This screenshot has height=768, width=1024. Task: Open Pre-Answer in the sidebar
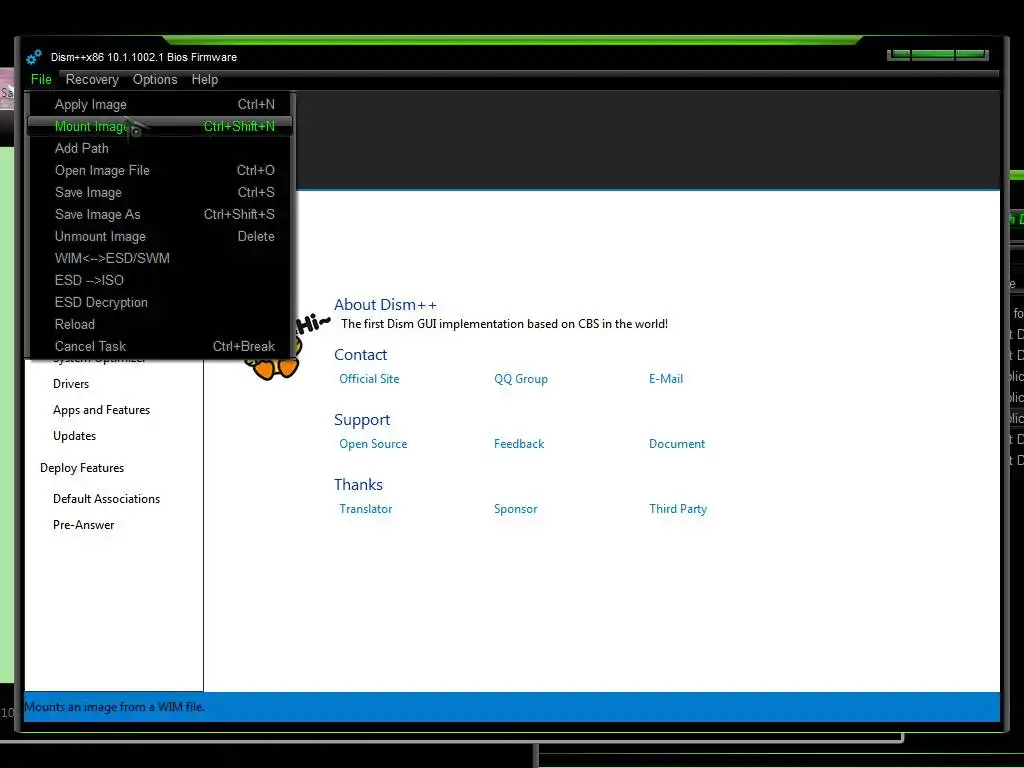coord(84,525)
